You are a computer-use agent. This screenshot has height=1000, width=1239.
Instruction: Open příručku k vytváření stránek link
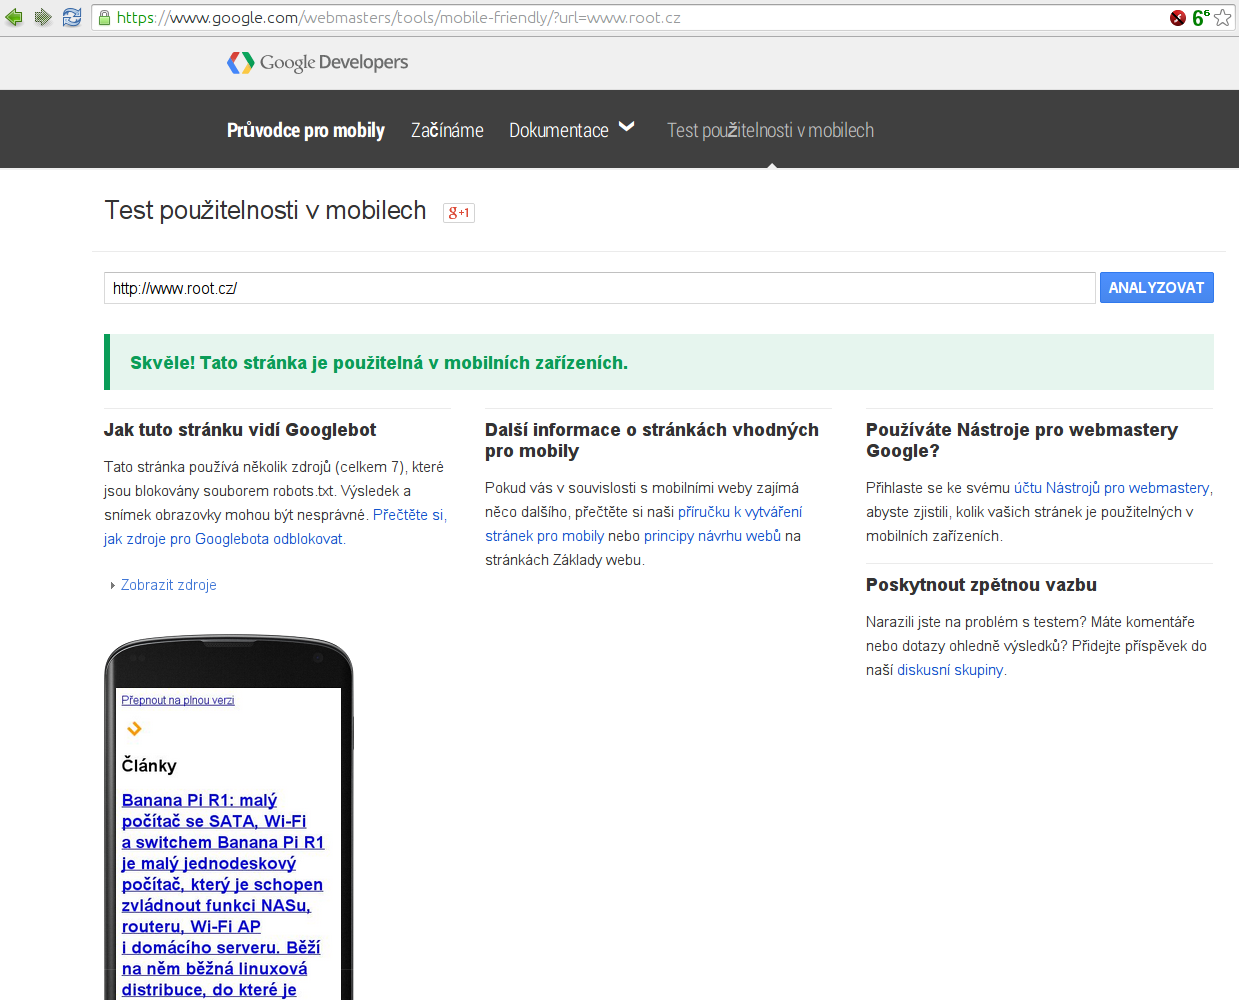coord(644,524)
